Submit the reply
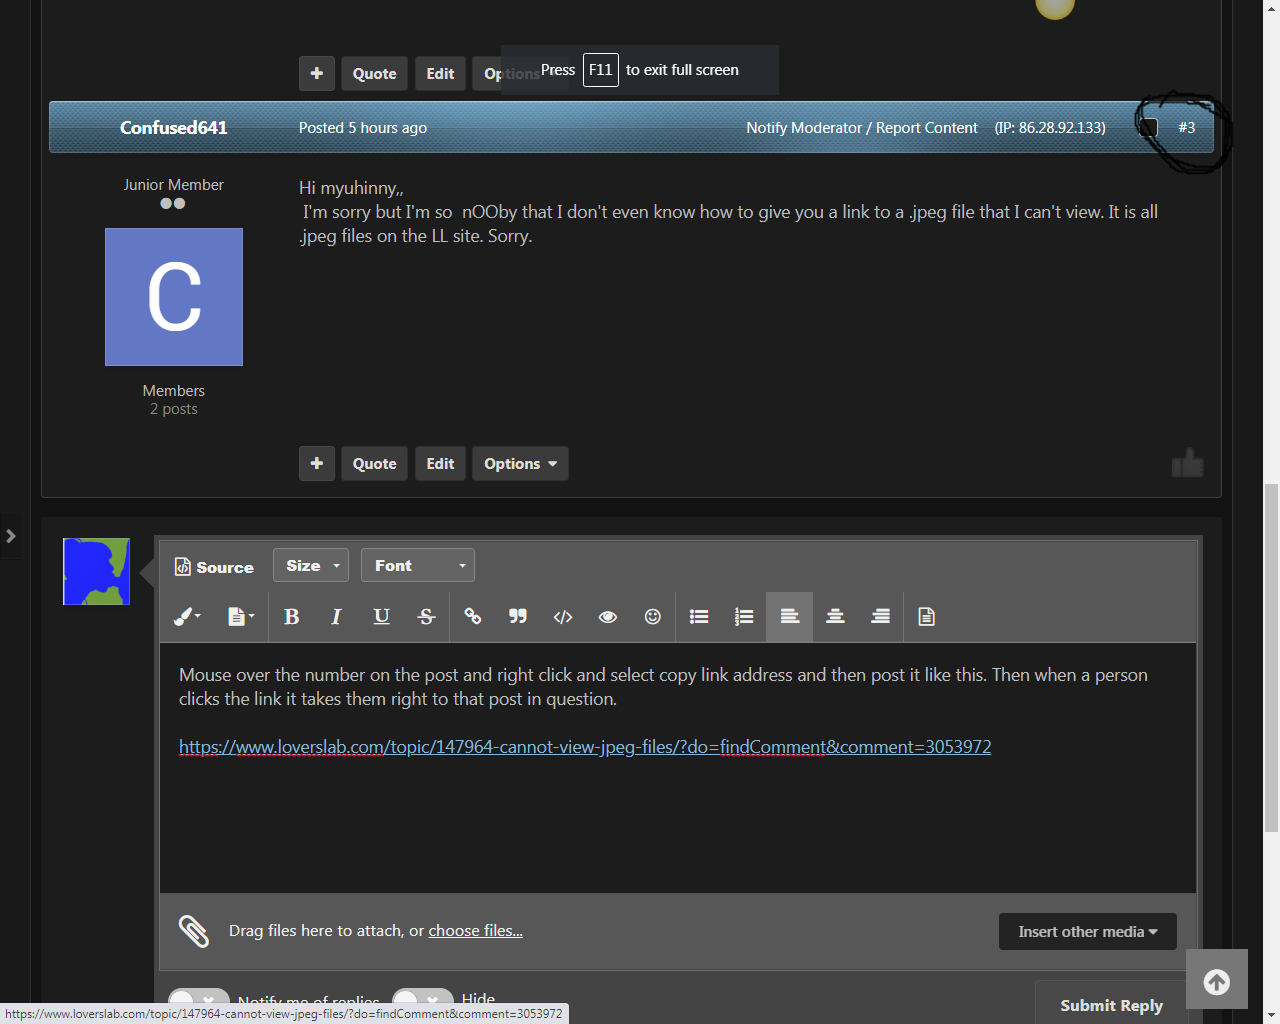The width and height of the screenshot is (1280, 1024). tap(1111, 1004)
